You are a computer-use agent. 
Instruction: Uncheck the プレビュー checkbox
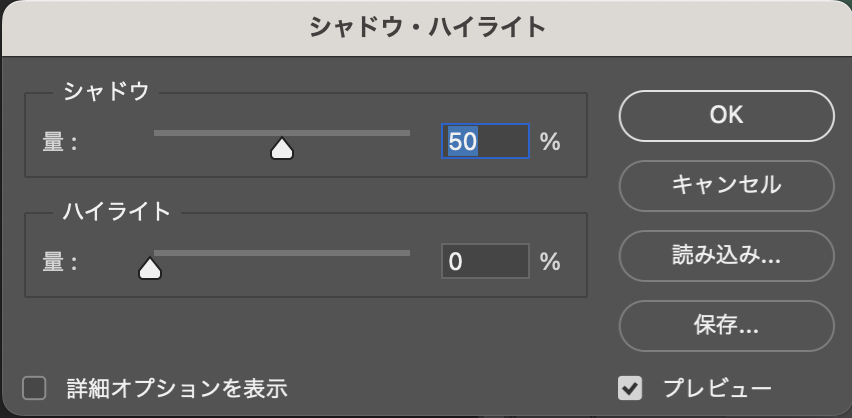[x=630, y=387]
